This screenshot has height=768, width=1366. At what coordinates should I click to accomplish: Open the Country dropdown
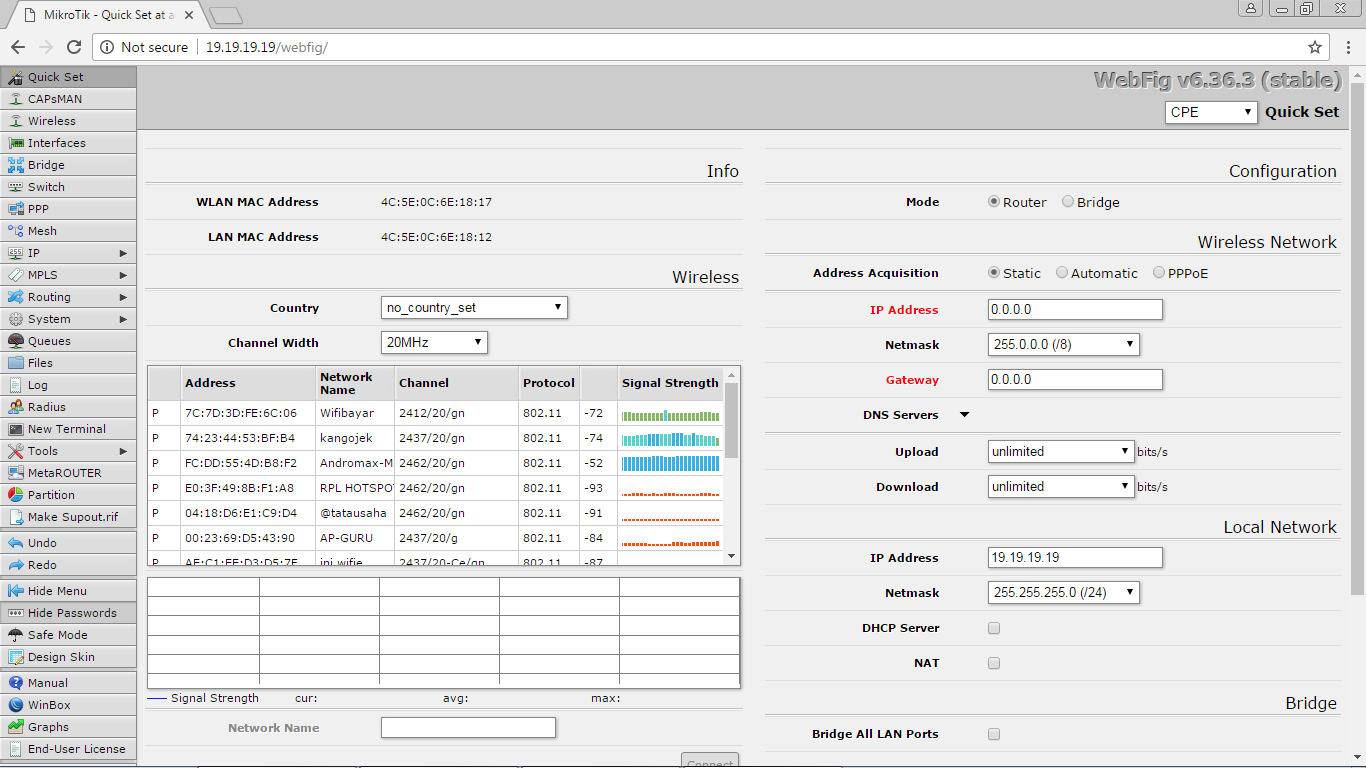point(474,307)
